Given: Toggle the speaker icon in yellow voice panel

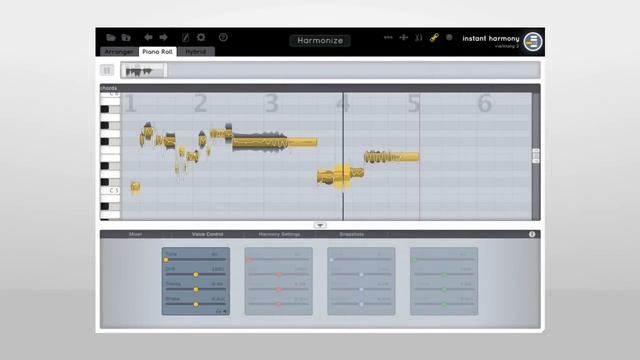Looking at the screenshot, I should (224, 311).
